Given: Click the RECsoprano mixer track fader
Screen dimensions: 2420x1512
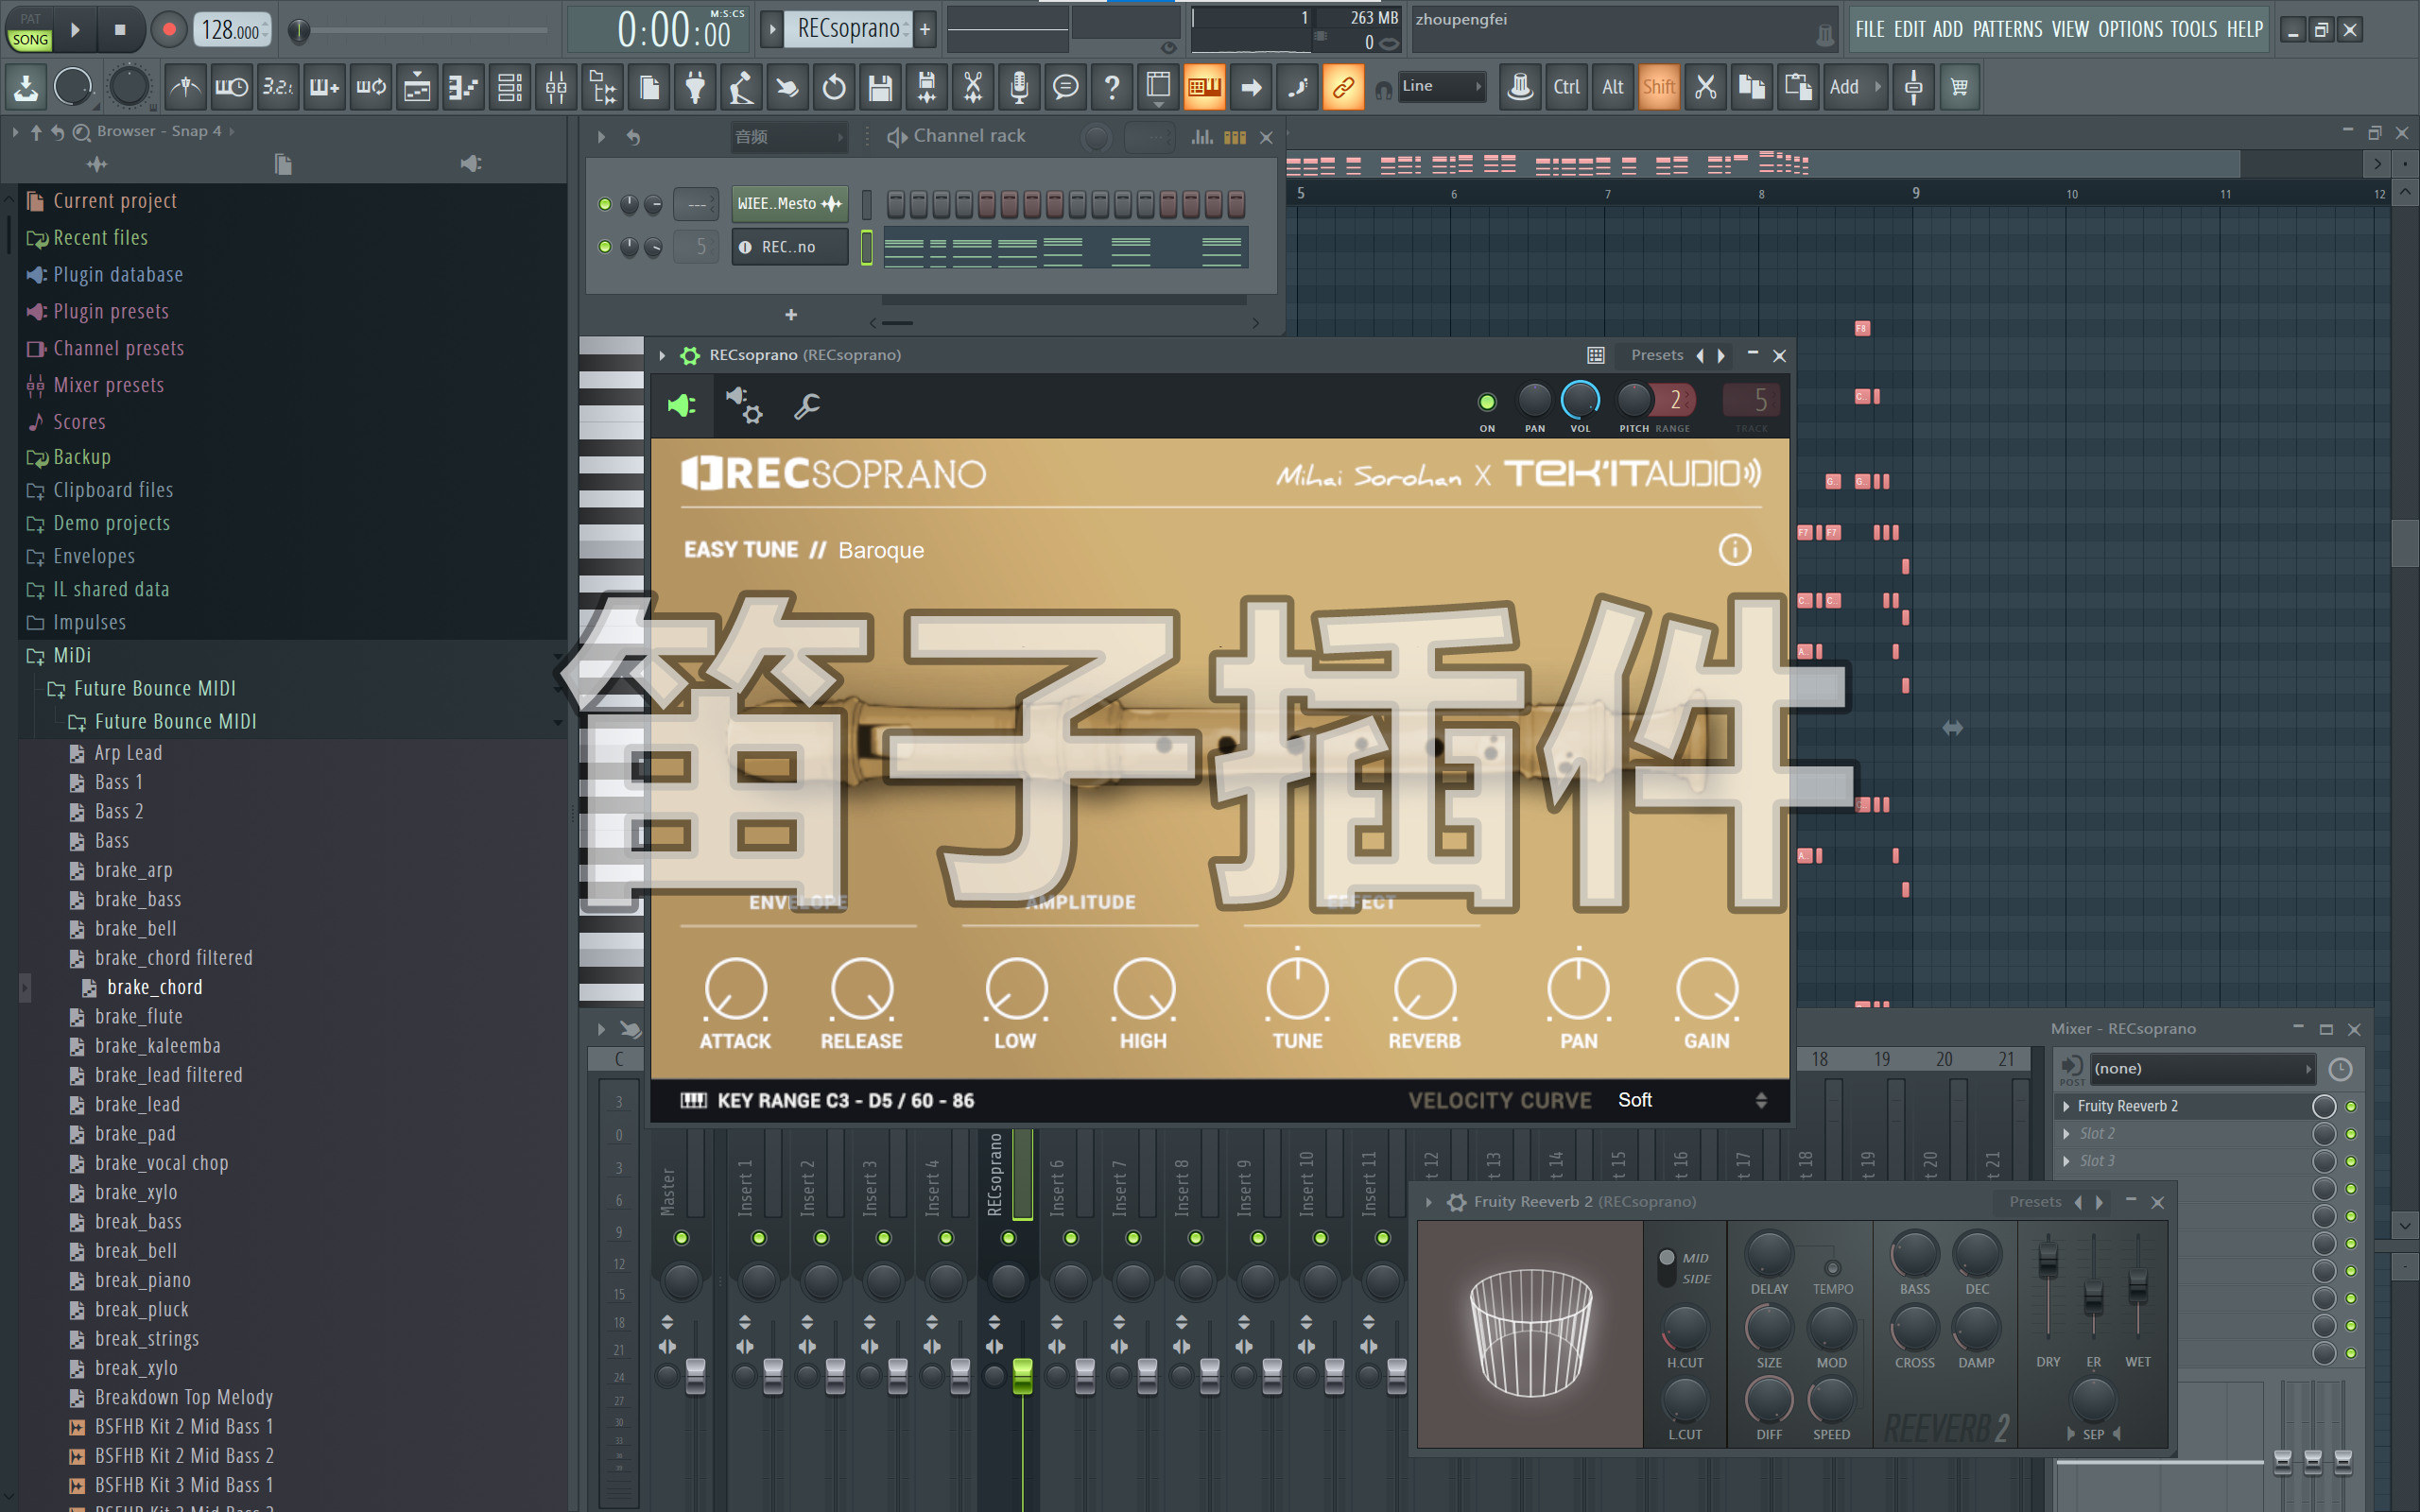Looking at the screenshot, I should click(x=1022, y=1376).
